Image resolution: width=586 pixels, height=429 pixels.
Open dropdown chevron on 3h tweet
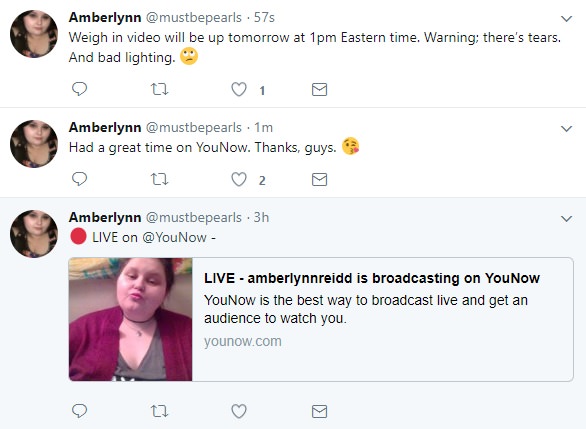click(567, 219)
